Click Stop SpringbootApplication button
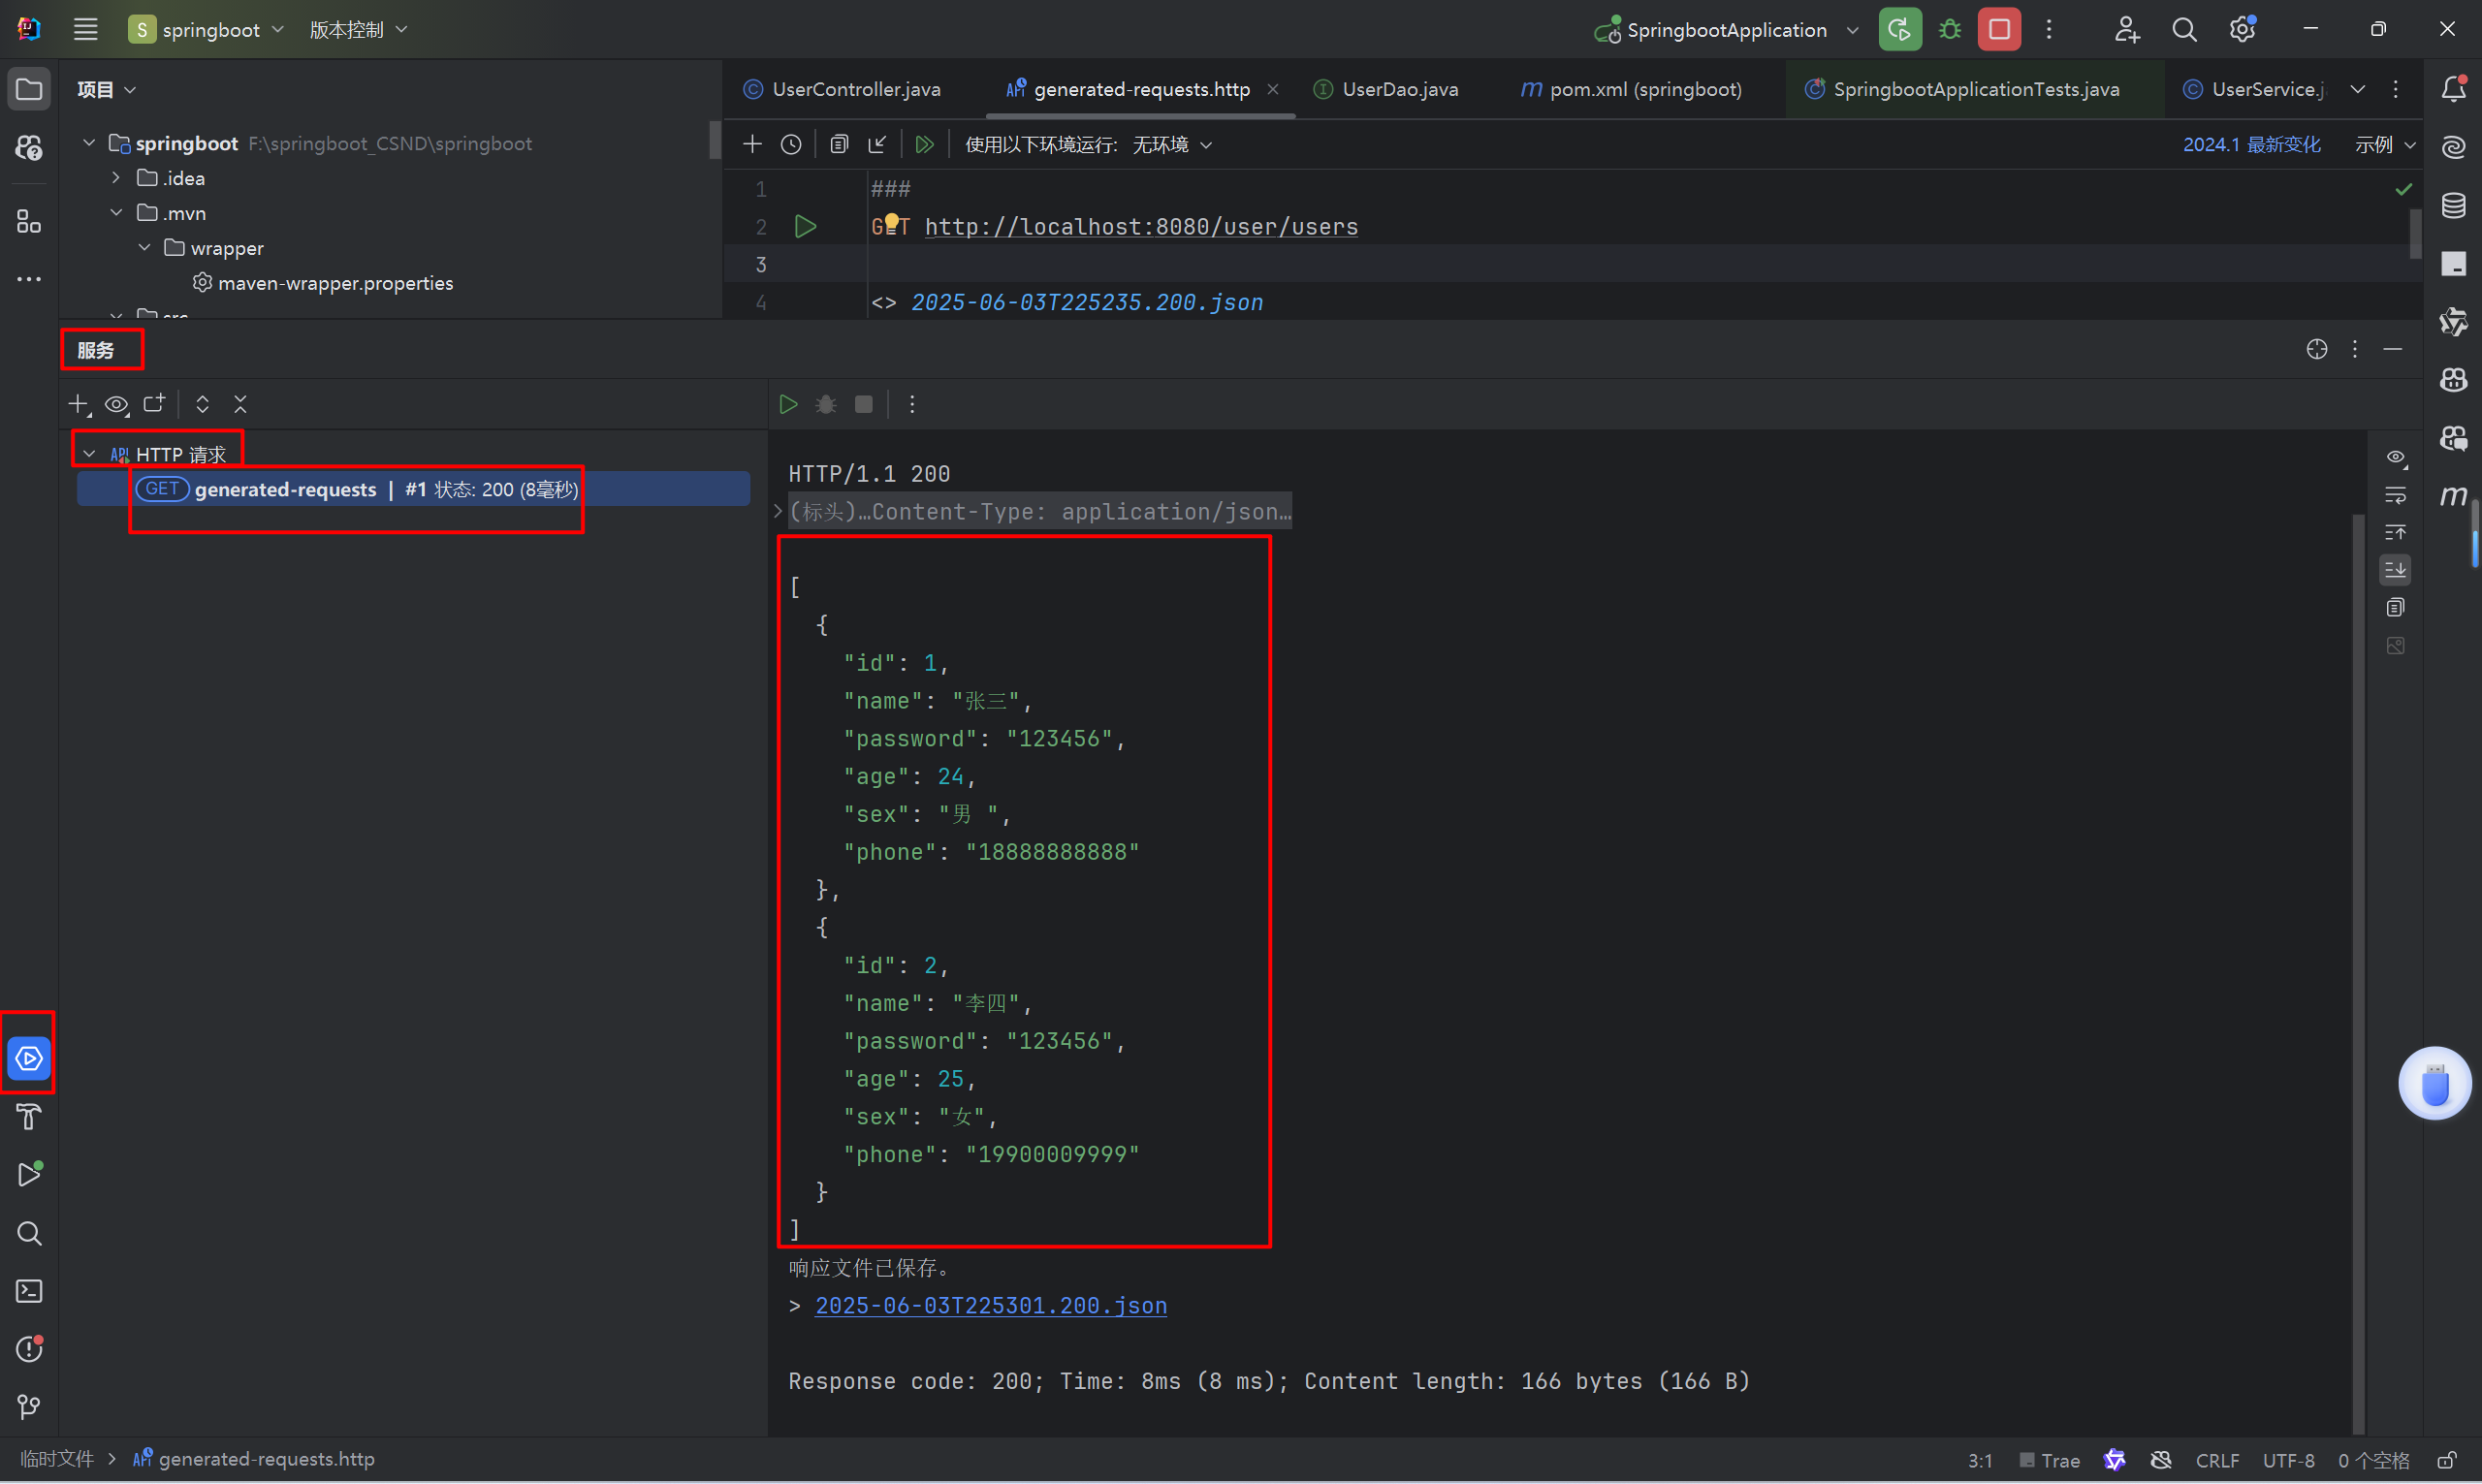 1998,30
